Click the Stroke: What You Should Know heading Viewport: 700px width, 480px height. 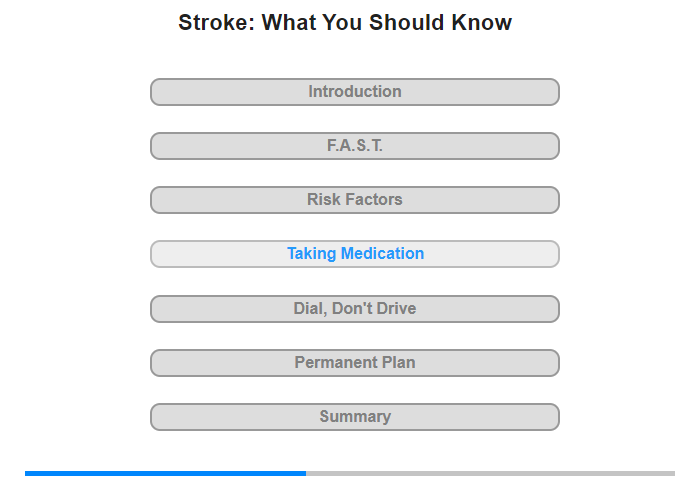coord(345,22)
